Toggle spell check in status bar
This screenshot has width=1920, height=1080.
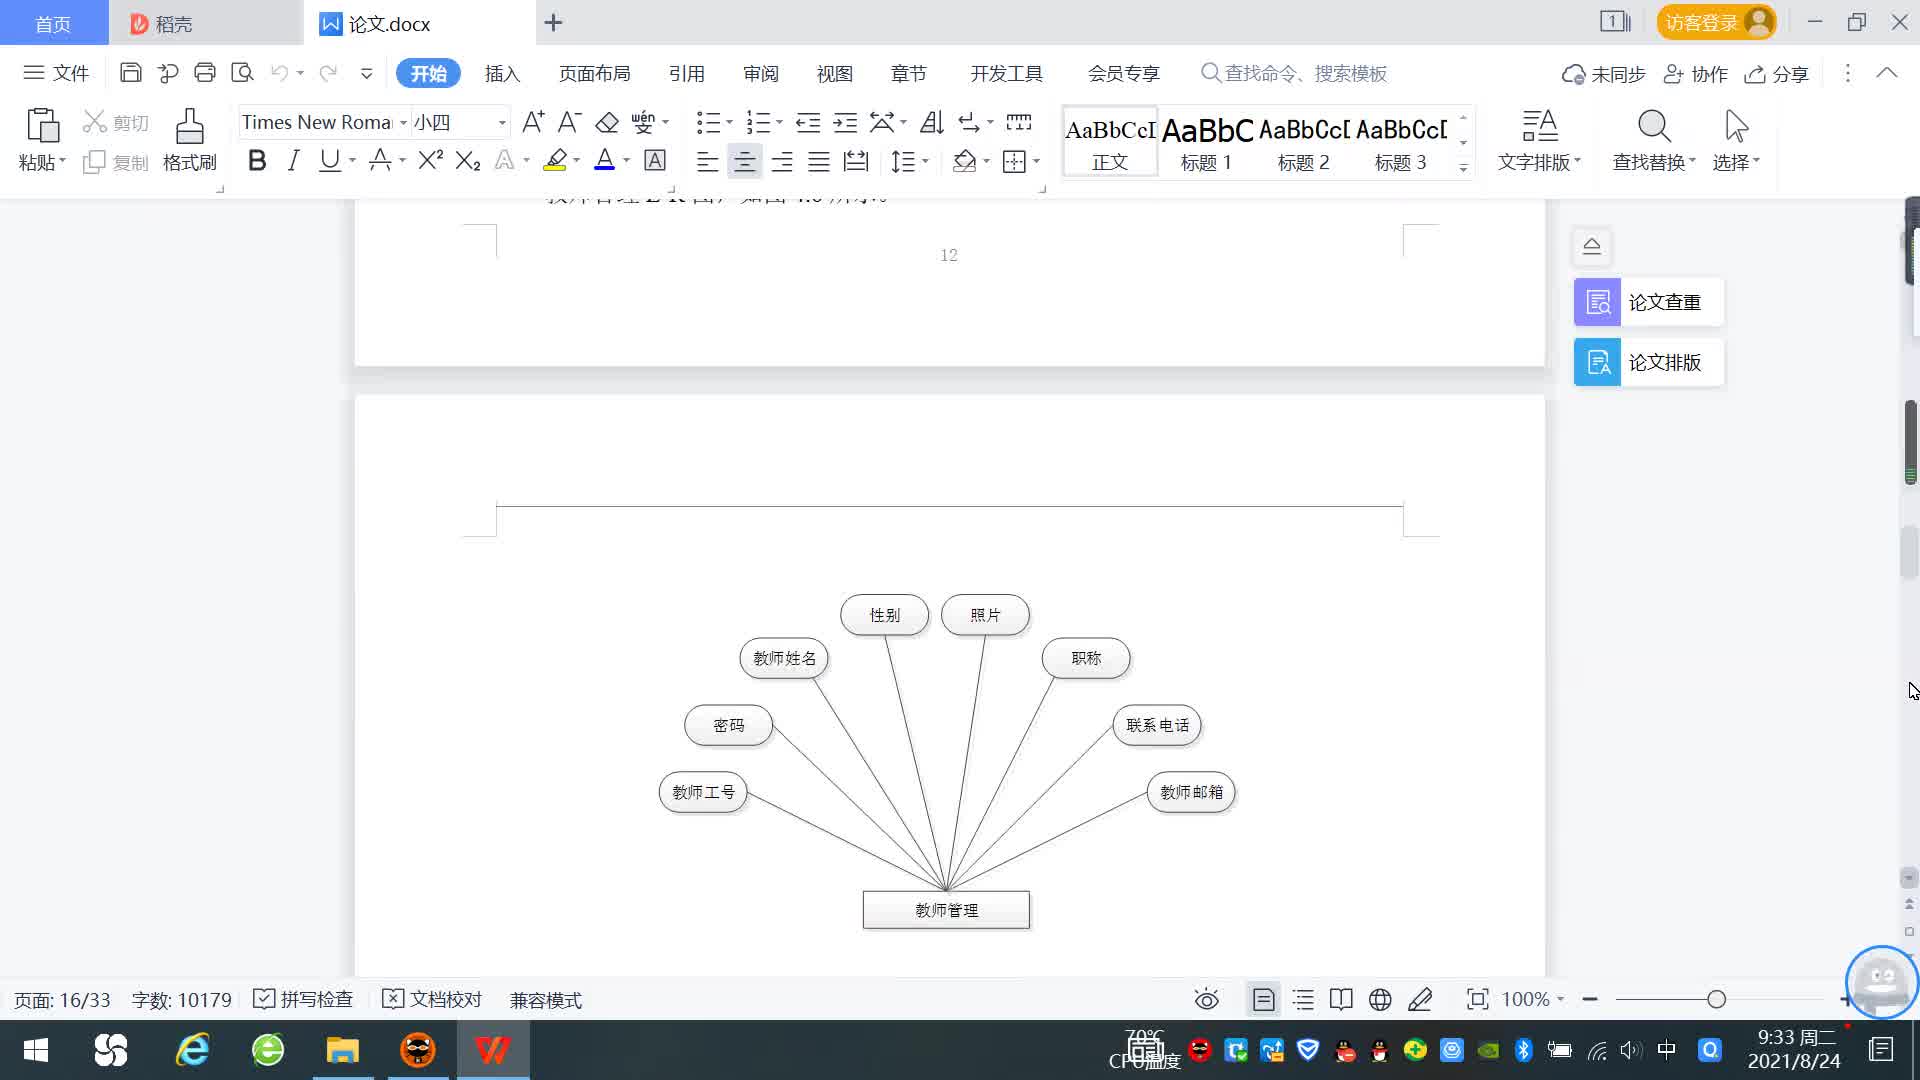coord(304,1000)
